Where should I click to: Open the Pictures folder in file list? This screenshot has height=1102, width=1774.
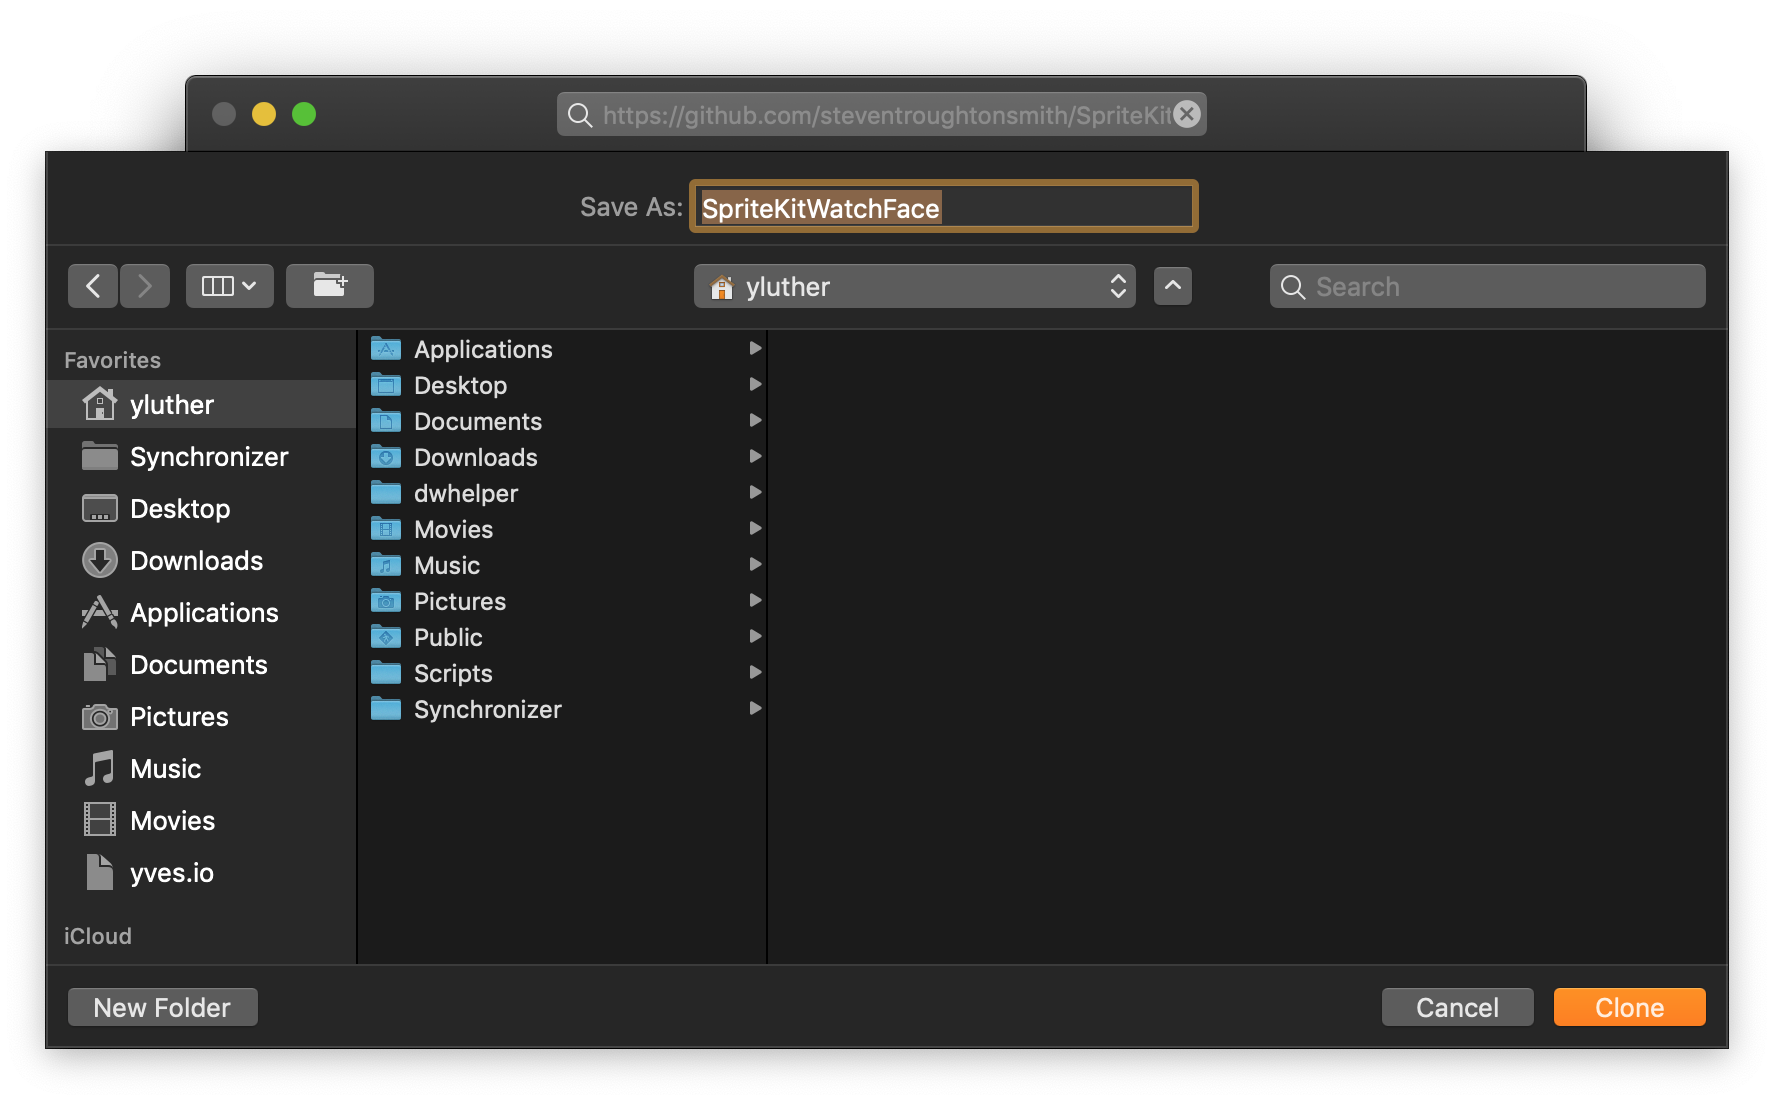pyautogui.click(x=562, y=601)
